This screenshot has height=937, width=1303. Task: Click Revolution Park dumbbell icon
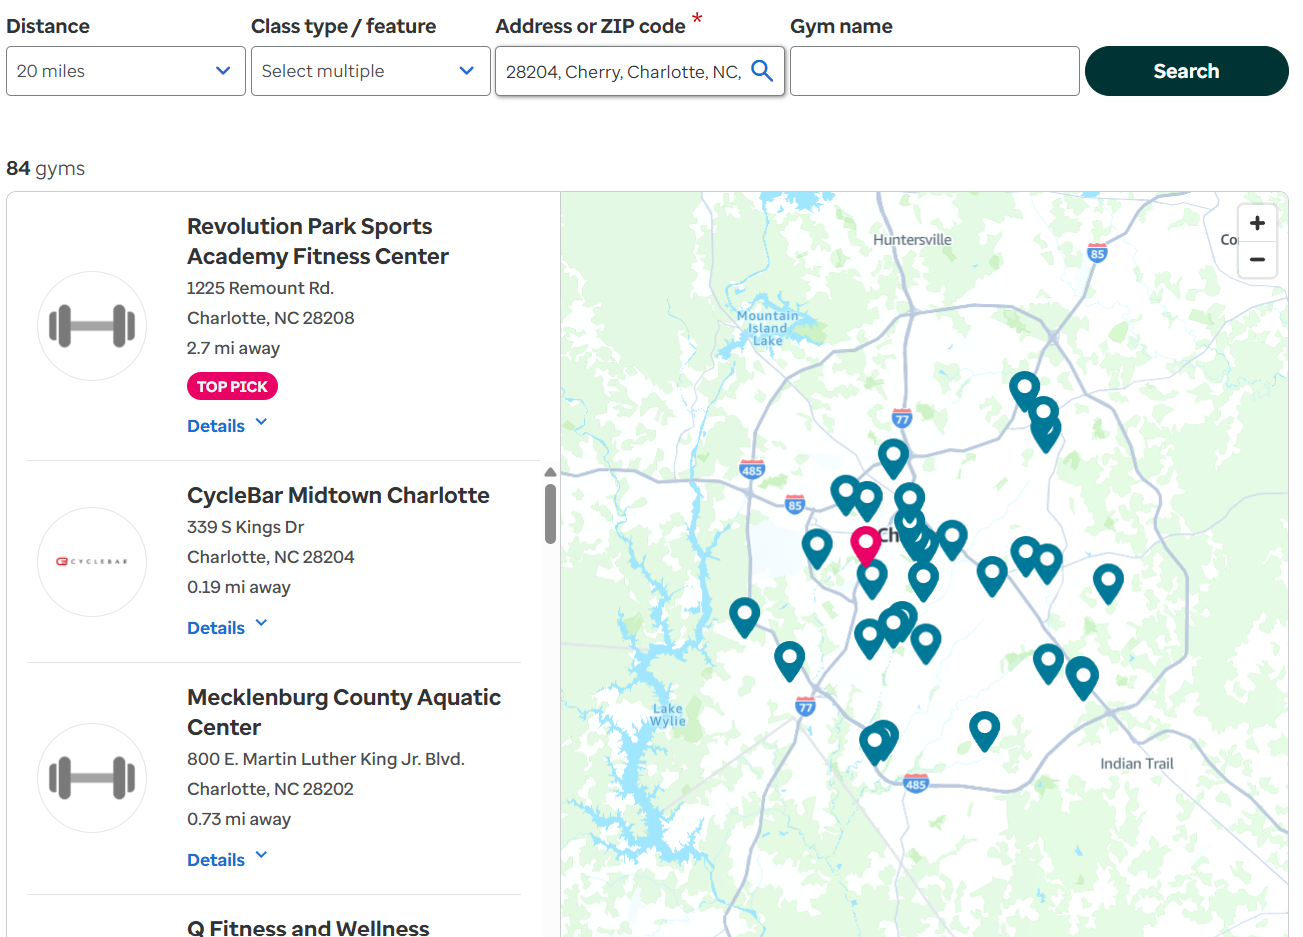[x=92, y=326]
